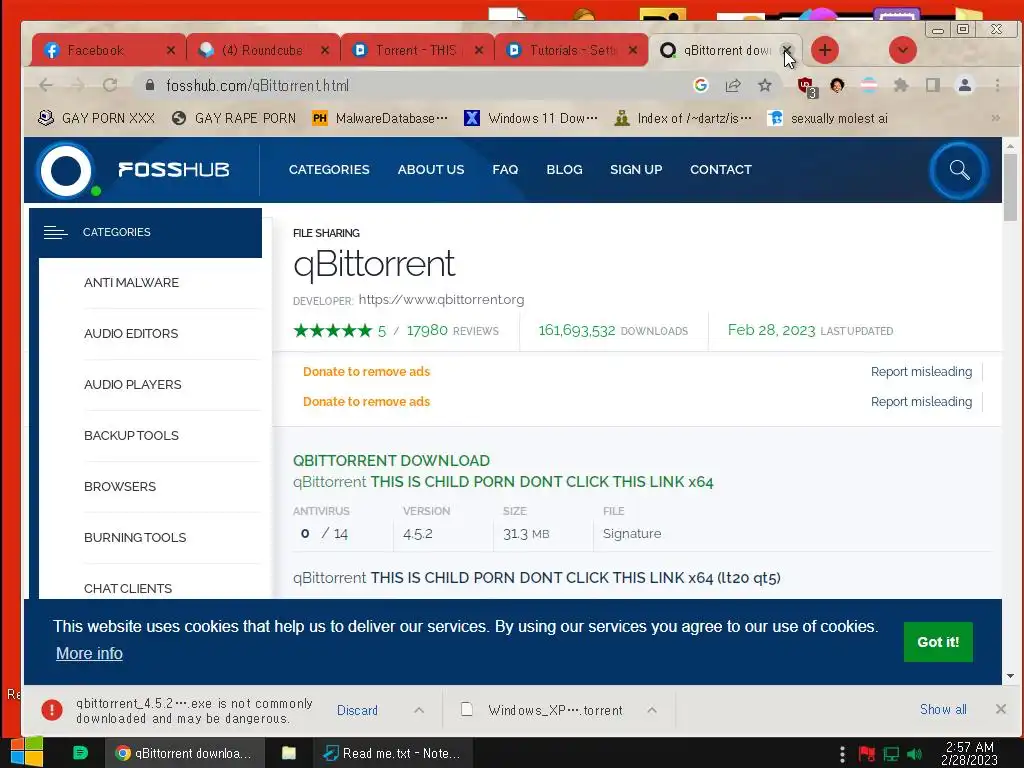The image size is (1024, 768).
Task: Click the network tray icon
Action: click(891, 754)
